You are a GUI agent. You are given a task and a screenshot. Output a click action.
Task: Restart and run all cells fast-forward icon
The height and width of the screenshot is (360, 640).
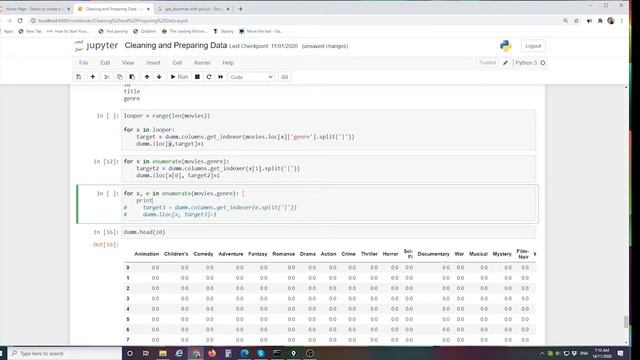(x=220, y=77)
